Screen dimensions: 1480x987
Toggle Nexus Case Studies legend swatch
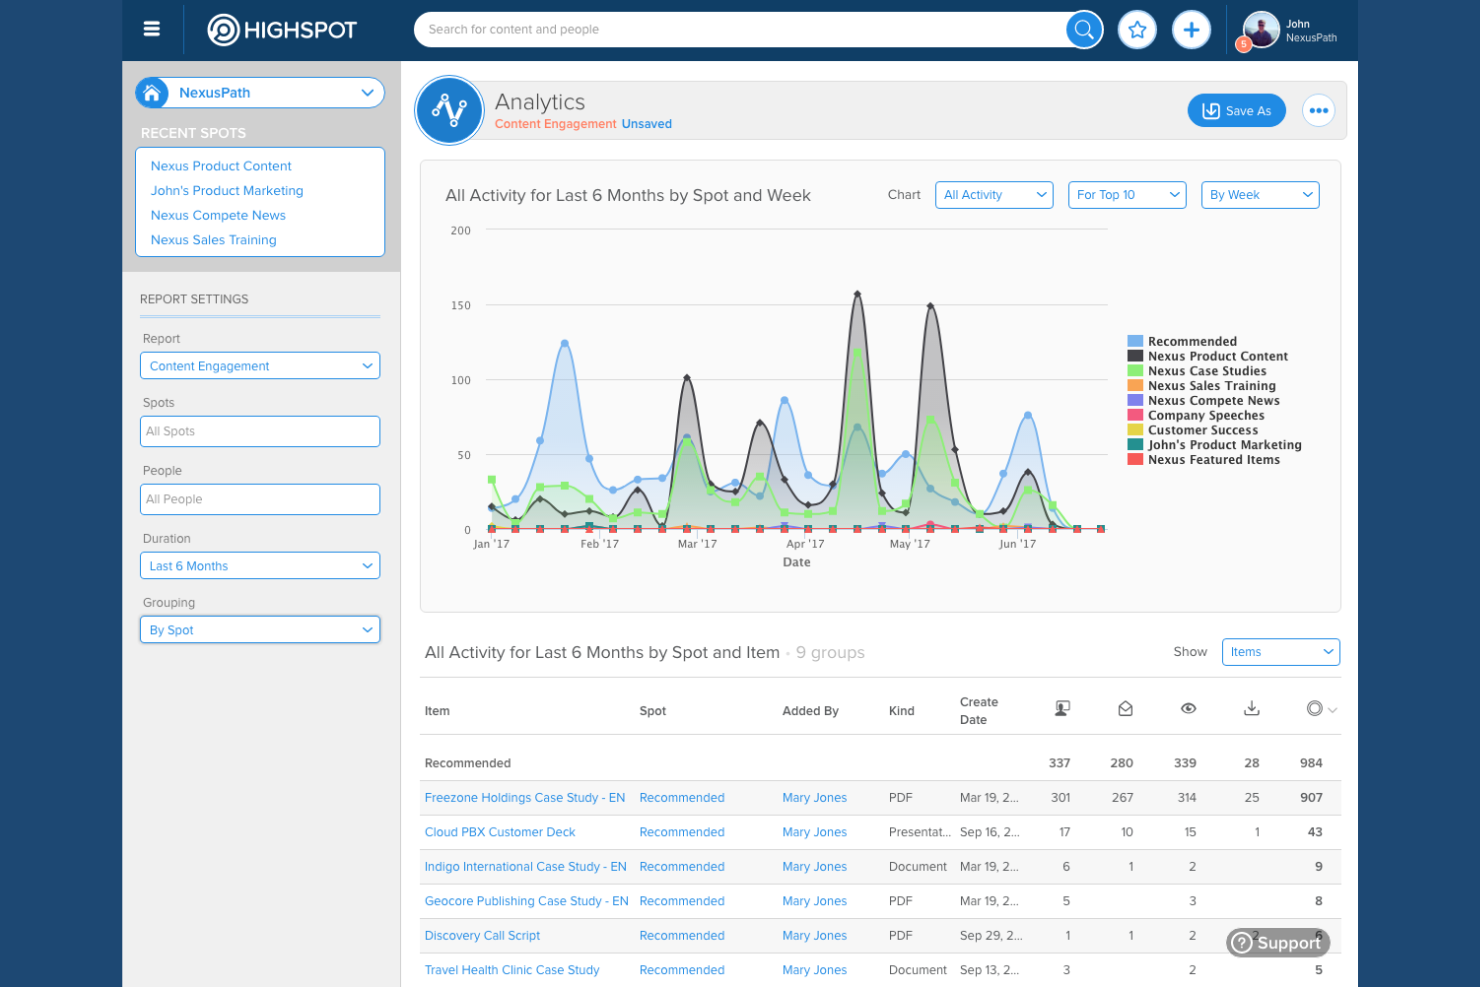pyautogui.click(x=1135, y=371)
